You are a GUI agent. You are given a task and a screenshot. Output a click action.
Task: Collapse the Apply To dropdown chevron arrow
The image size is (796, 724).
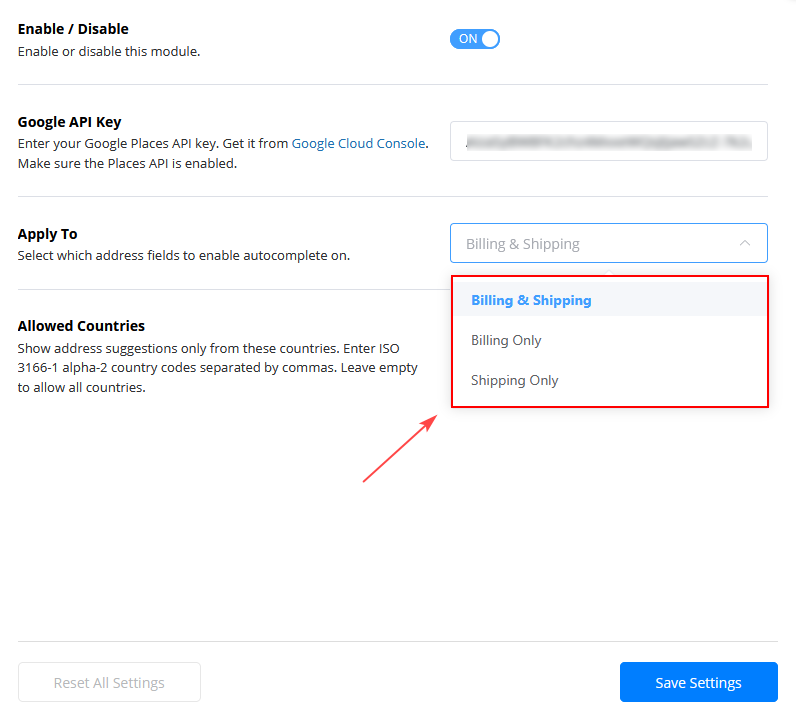point(744,243)
